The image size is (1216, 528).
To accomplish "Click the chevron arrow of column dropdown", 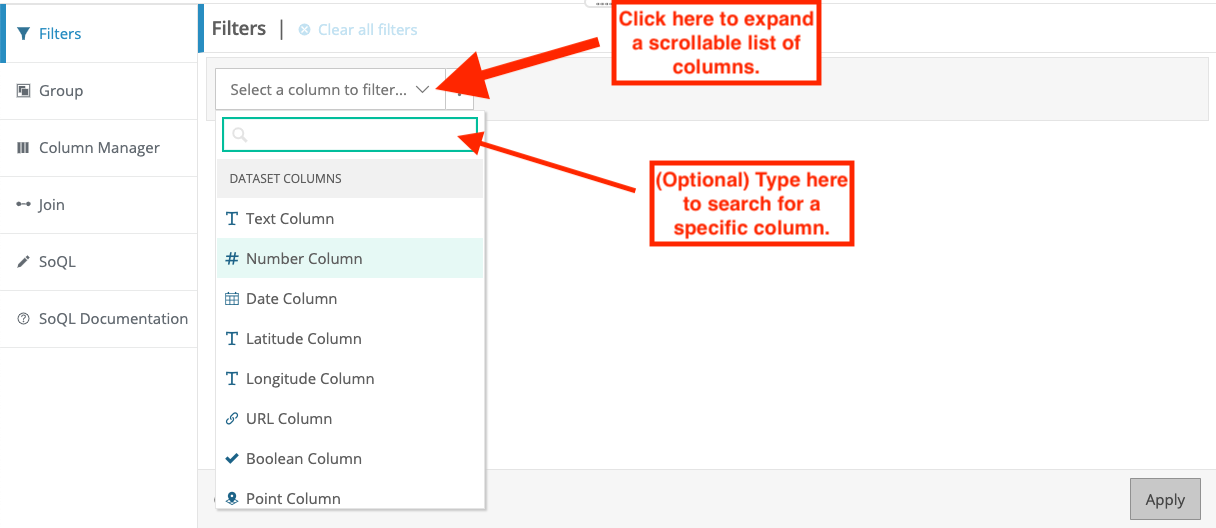I will 423,90.
